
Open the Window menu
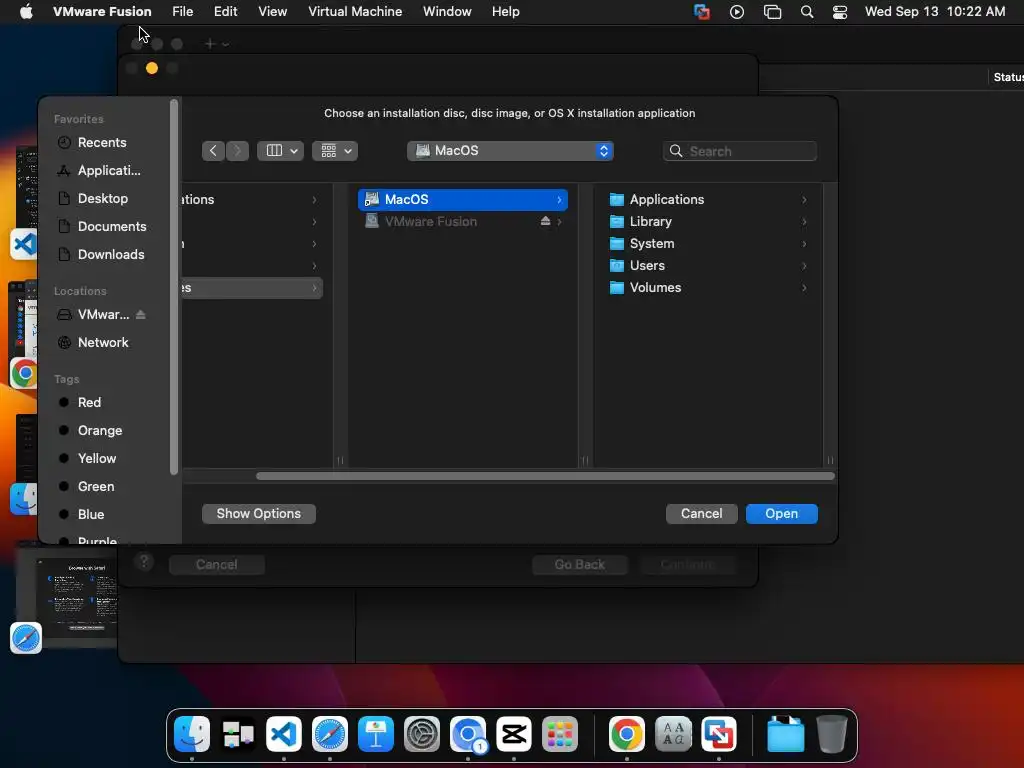(447, 12)
